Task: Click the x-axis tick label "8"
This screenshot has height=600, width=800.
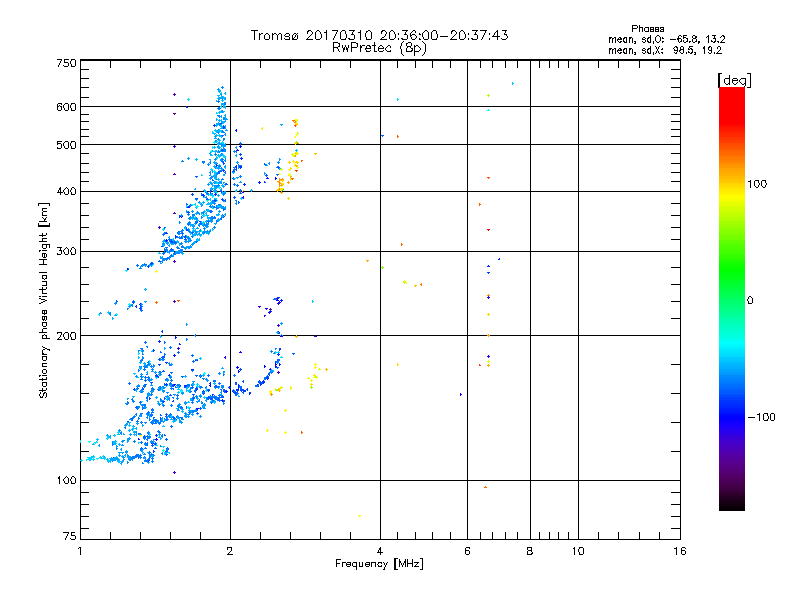Action: pyautogui.click(x=530, y=551)
